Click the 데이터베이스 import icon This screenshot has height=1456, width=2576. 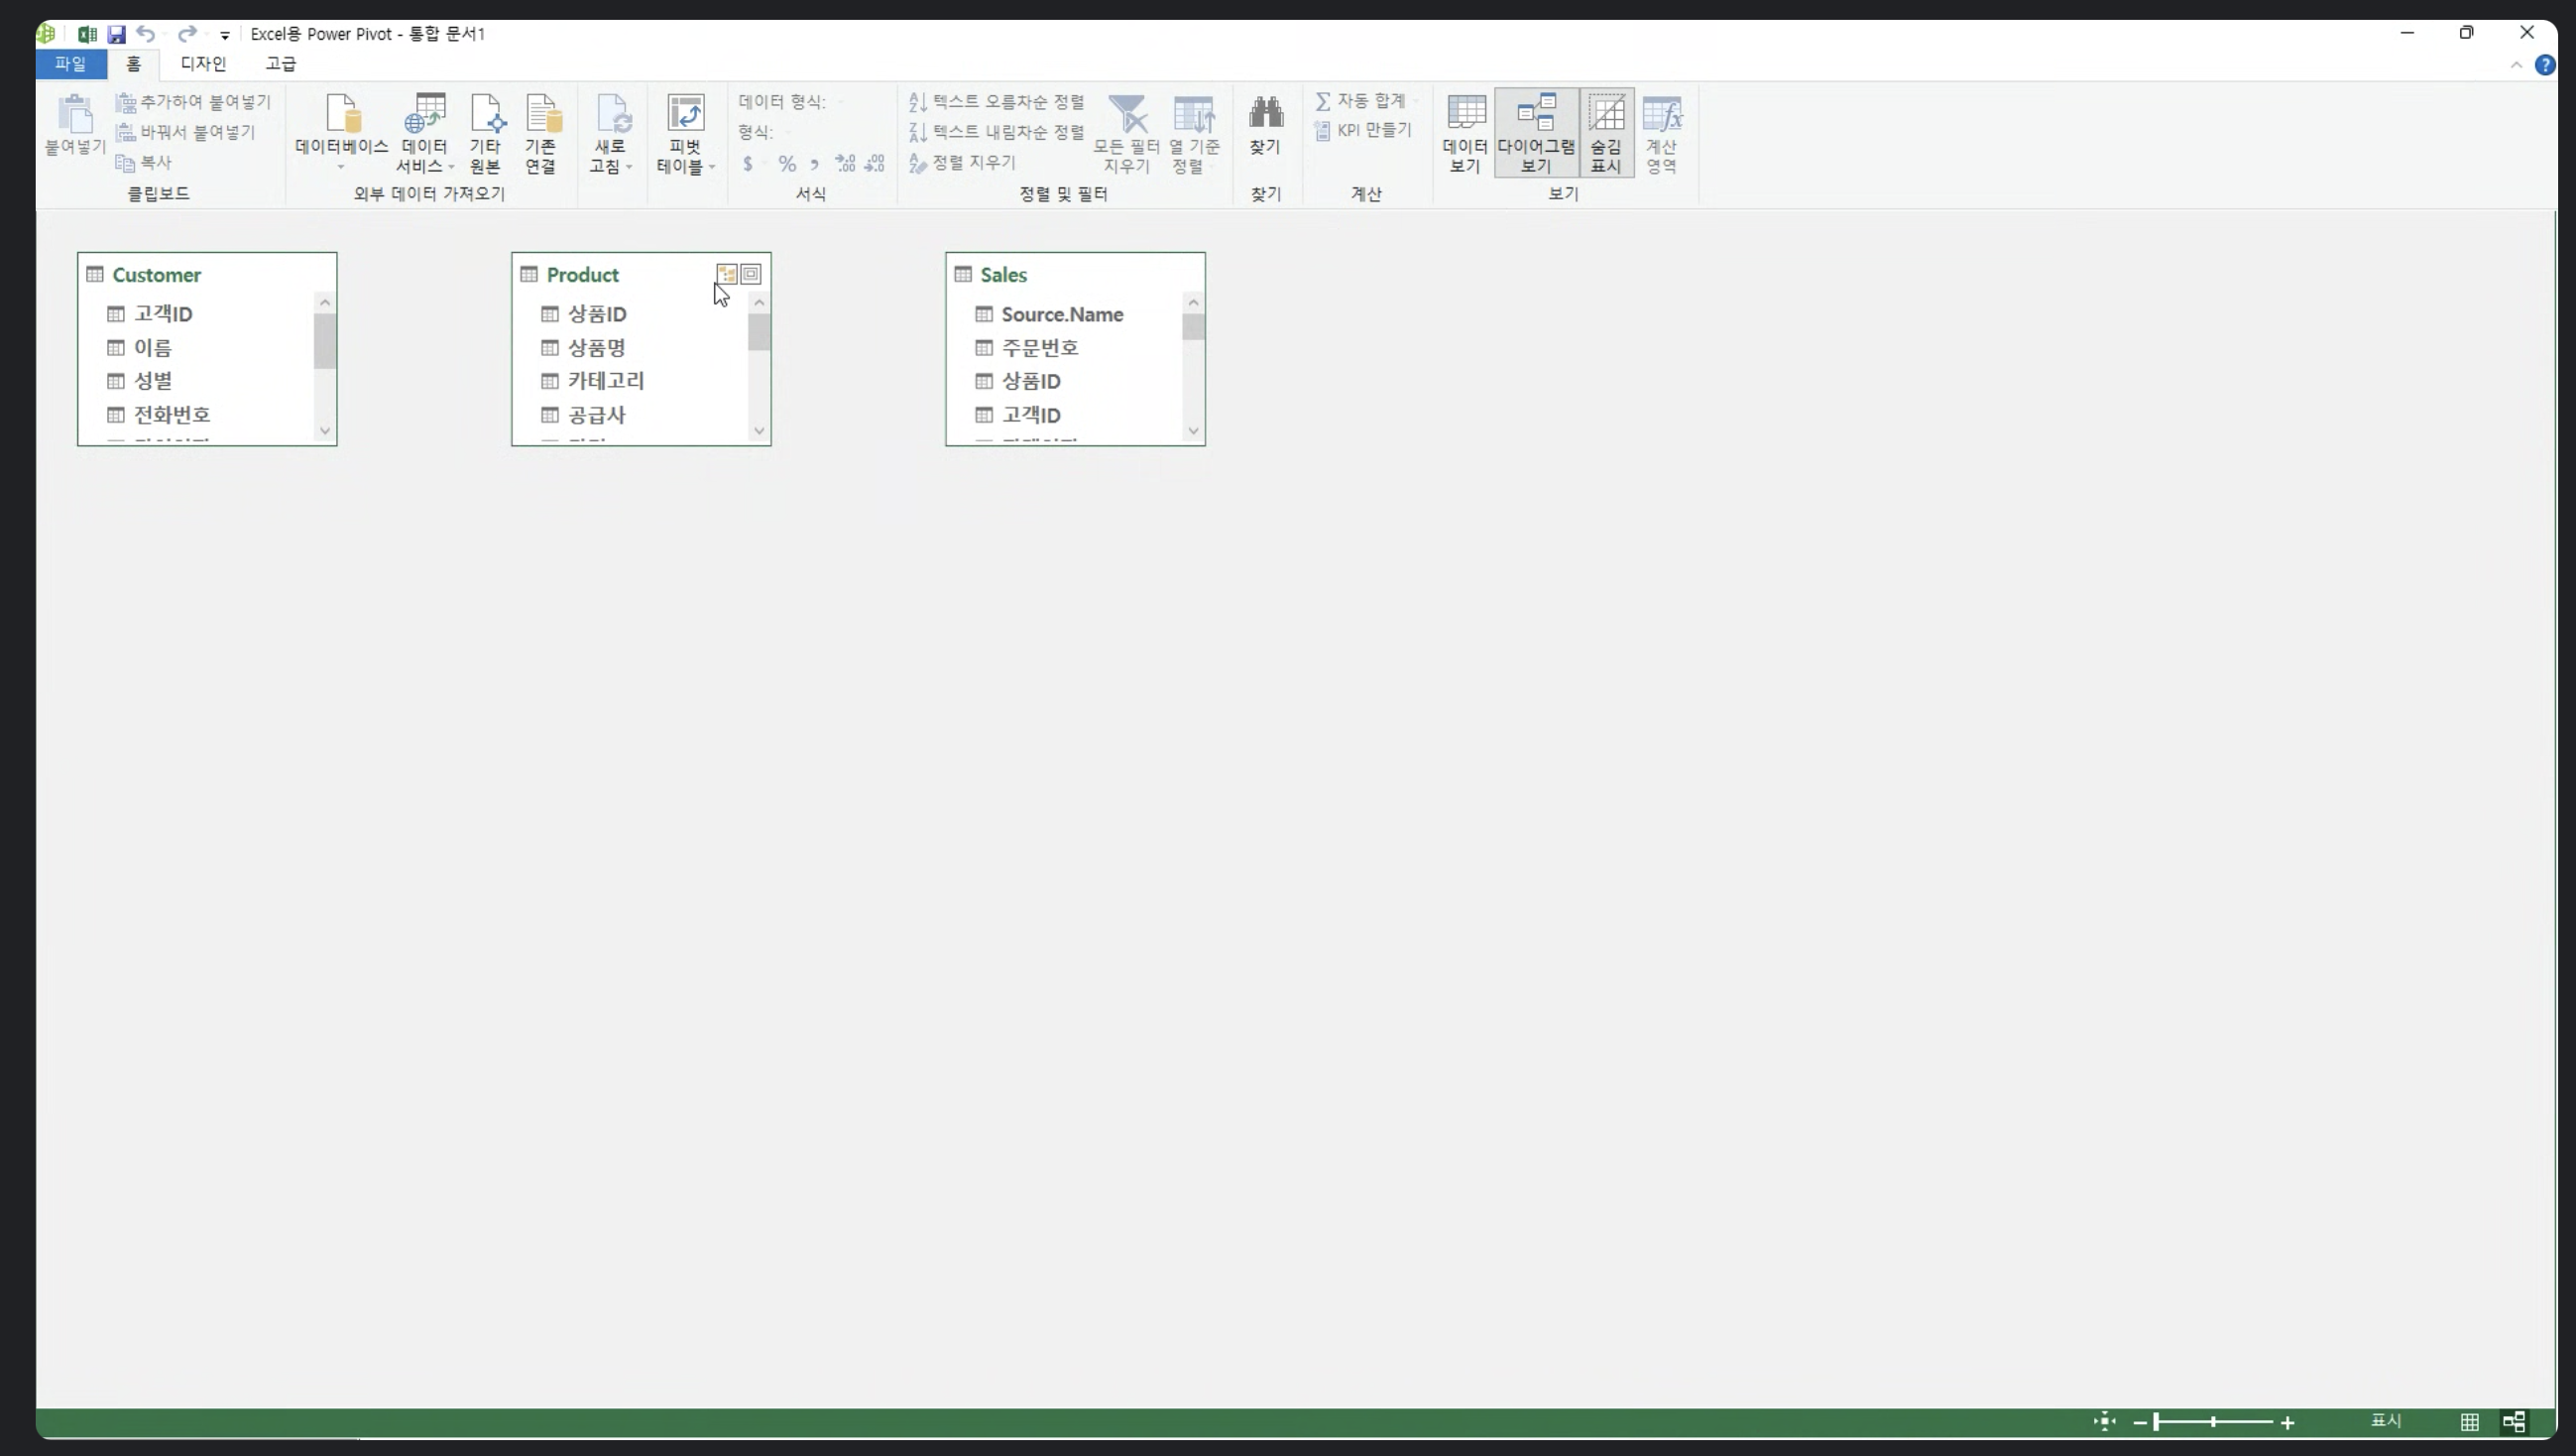tap(341, 114)
